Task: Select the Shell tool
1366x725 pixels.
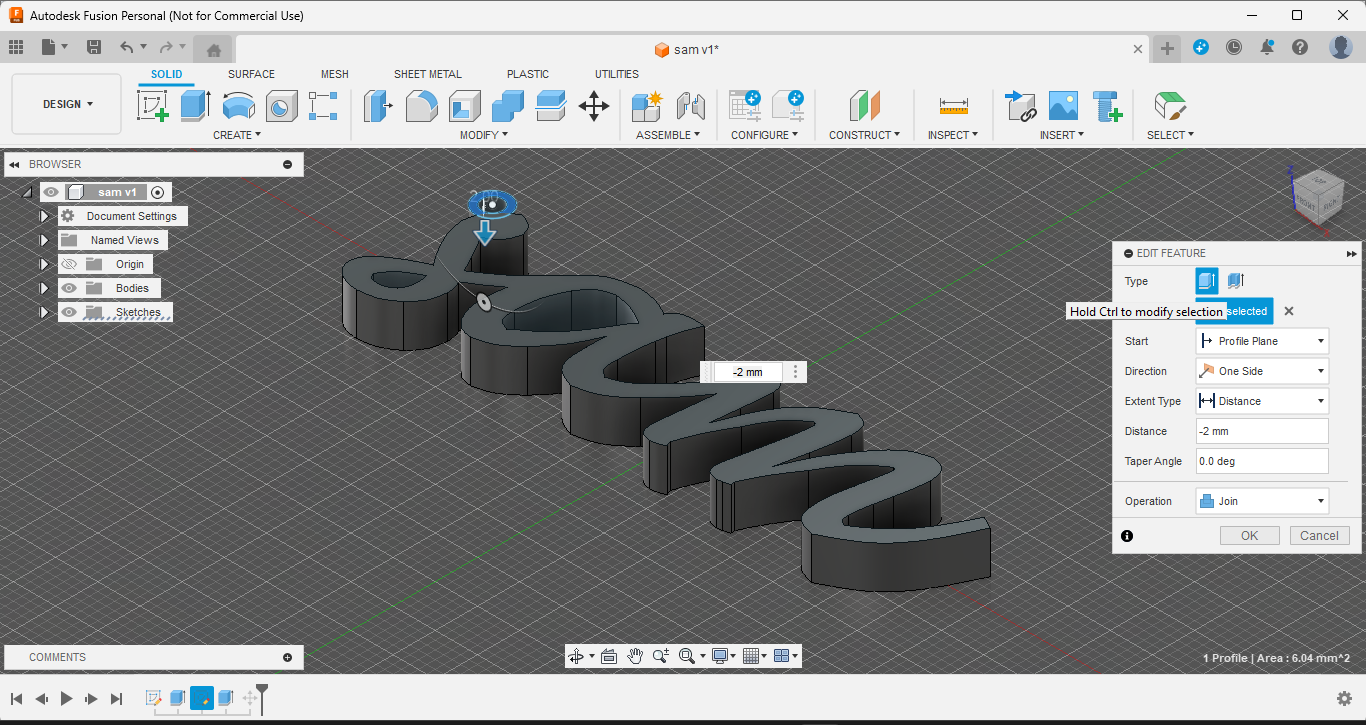Action: (464, 105)
